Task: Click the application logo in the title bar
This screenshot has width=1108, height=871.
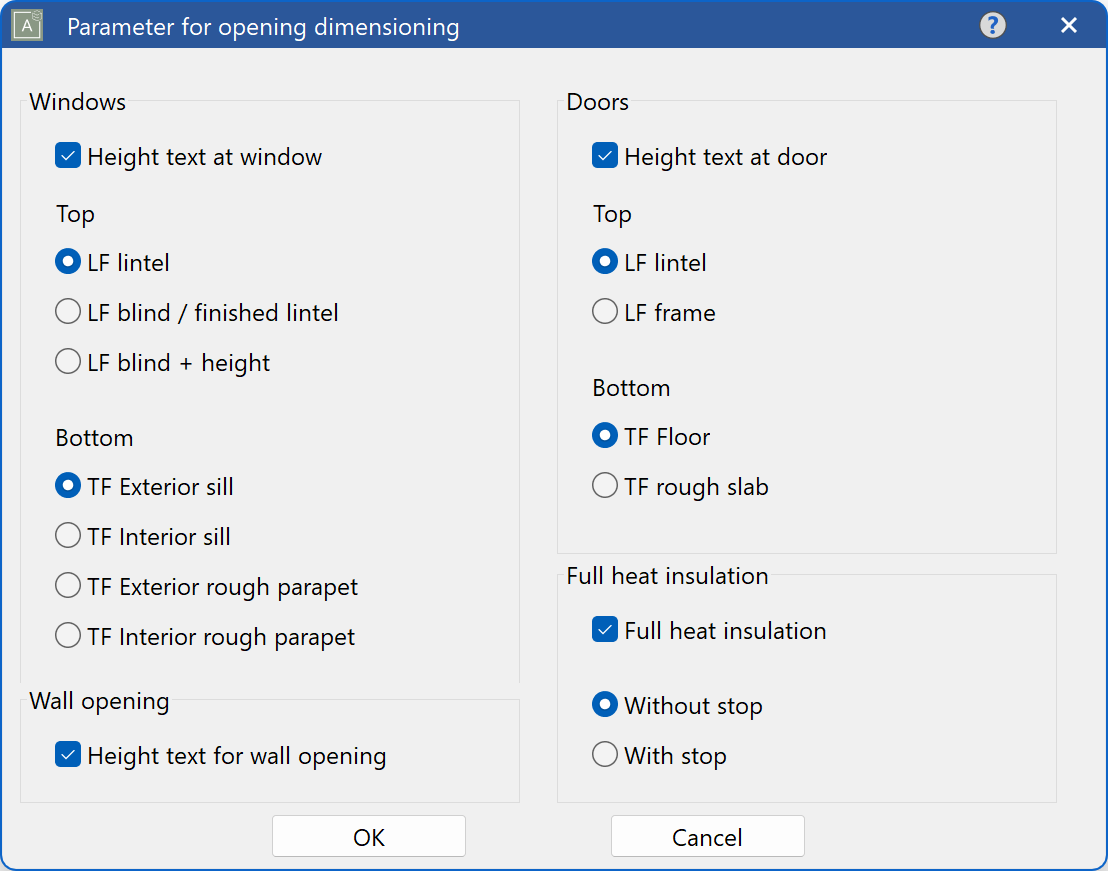Action: [x=26, y=25]
